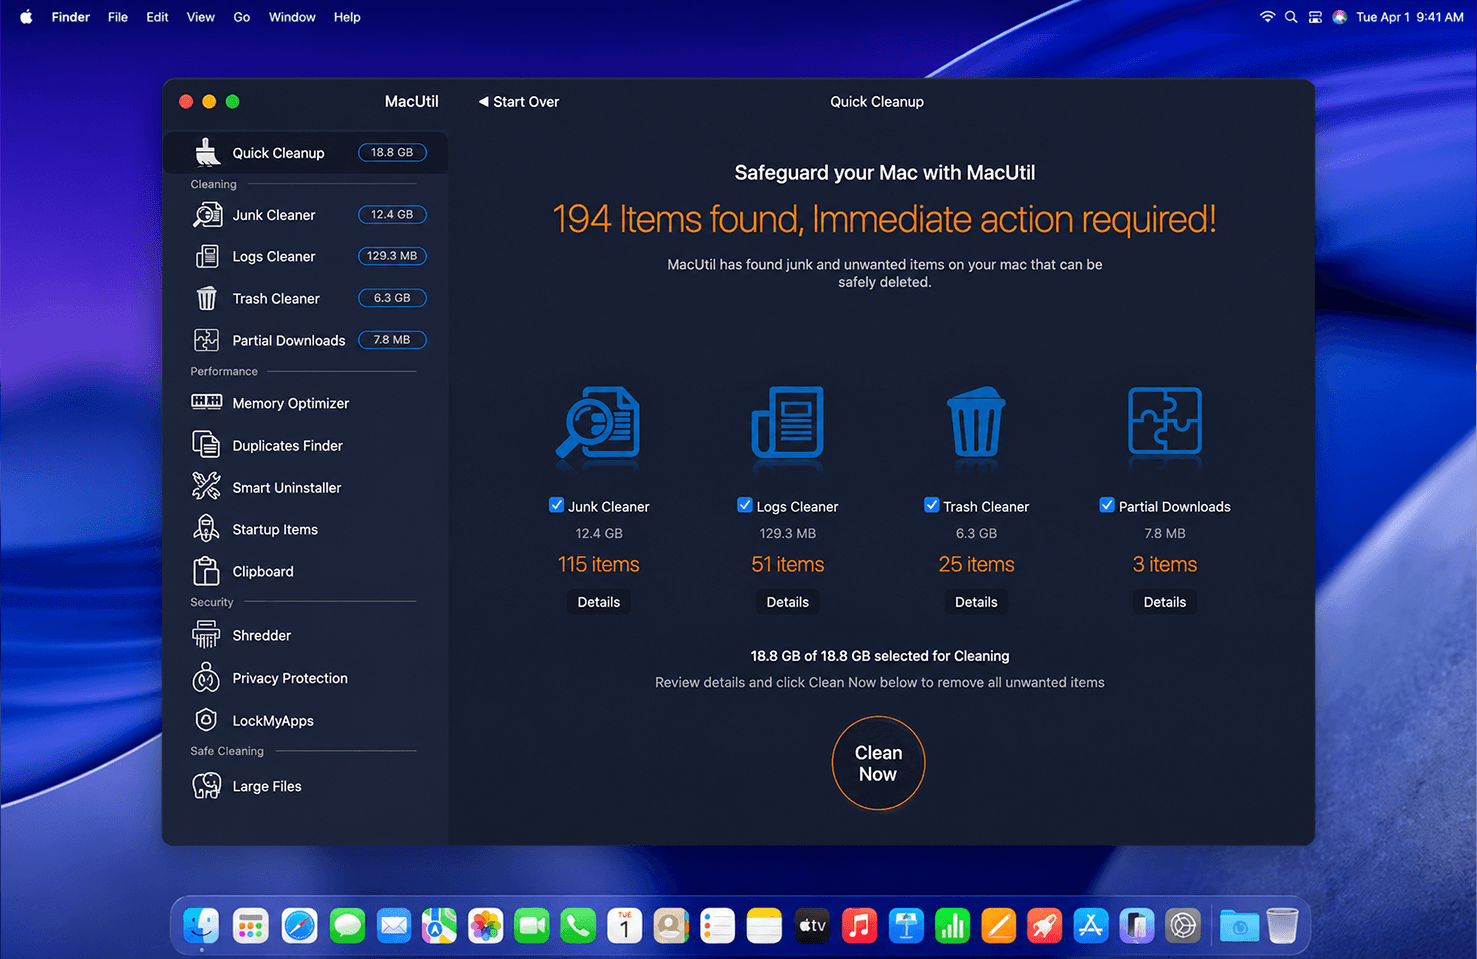Open Control Center in the menu bar
The height and width of the screenshot is (959, 1477).
(1315, 17)
